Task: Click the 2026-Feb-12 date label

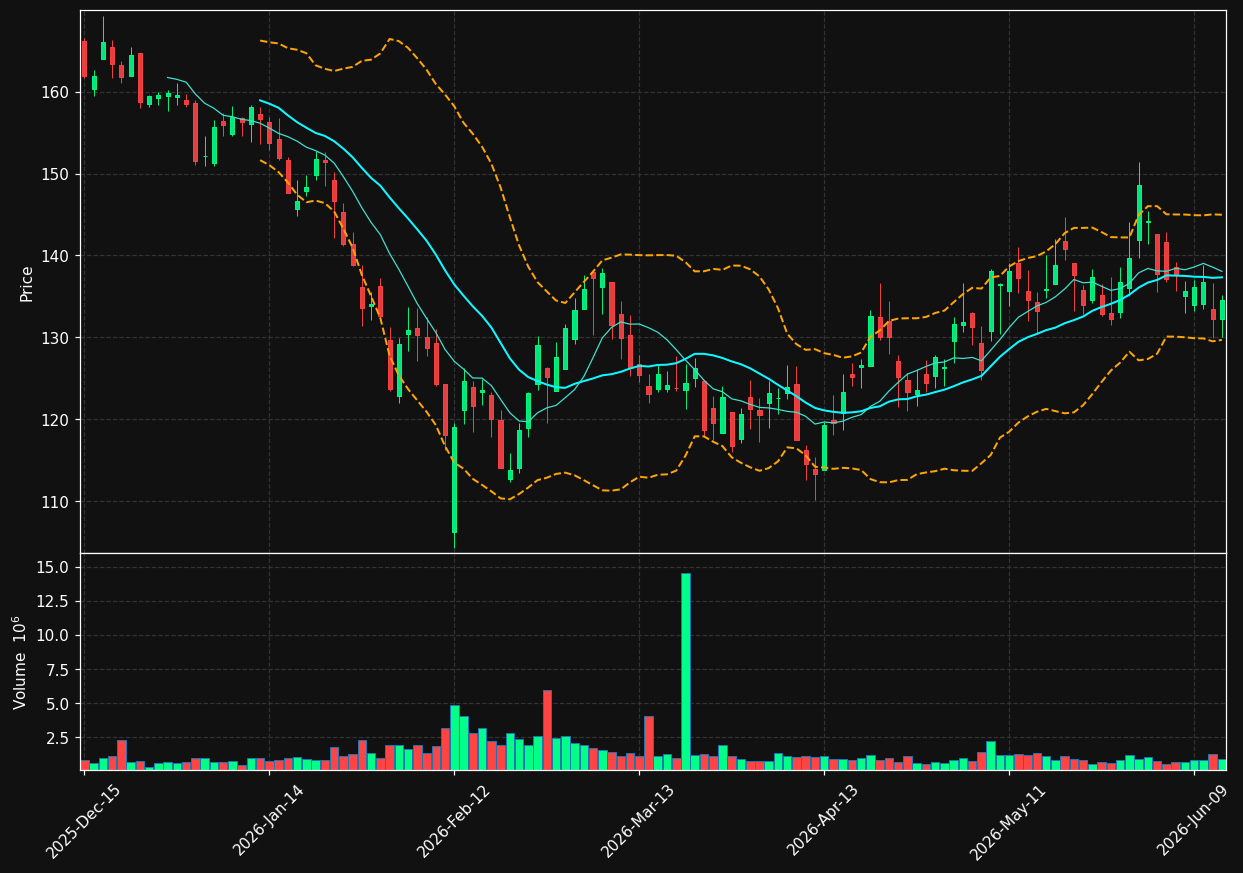Action: (454, 821)
